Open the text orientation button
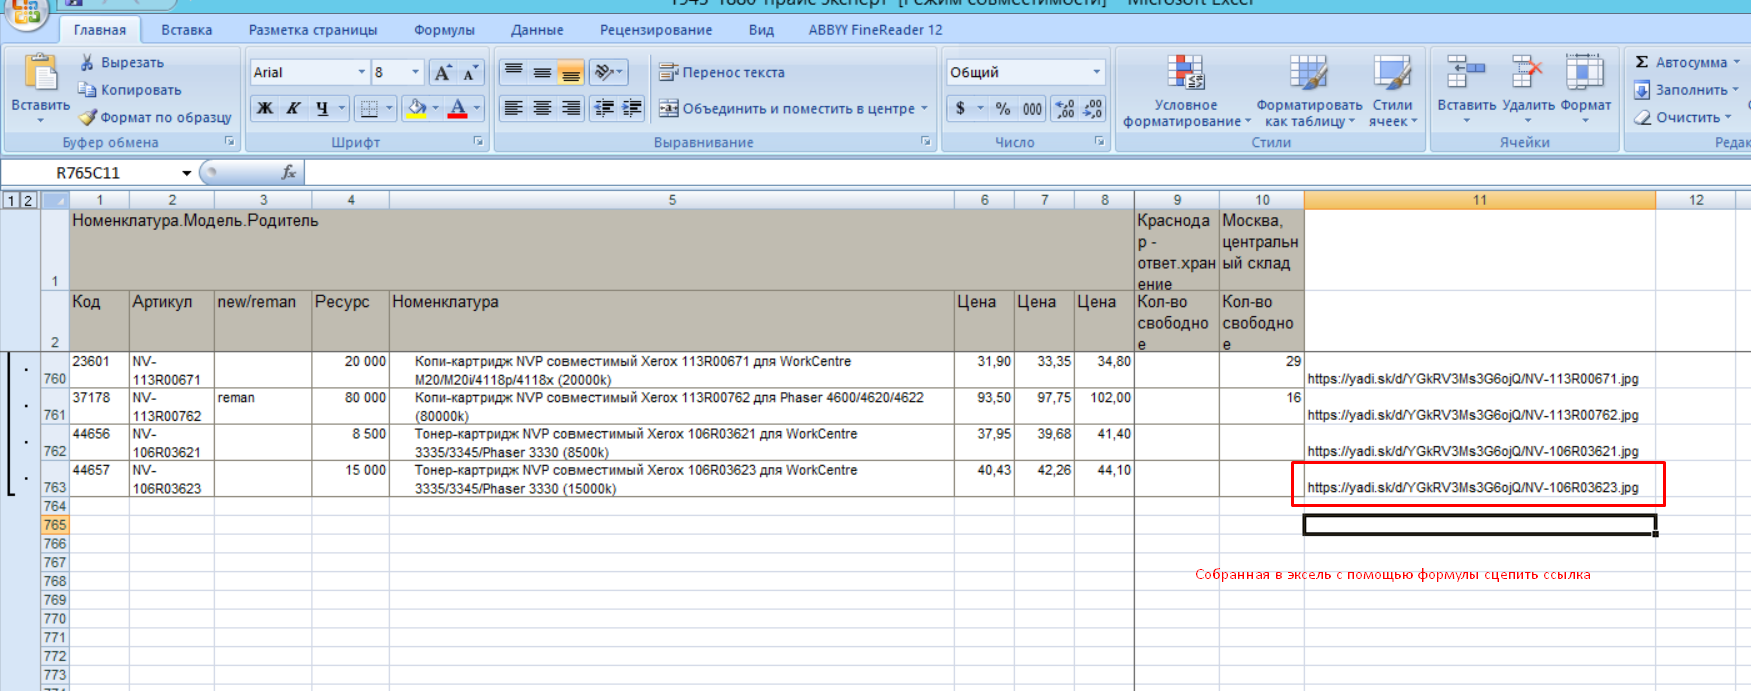Viewport: 1751px width, 691px height. coord(608,72)
